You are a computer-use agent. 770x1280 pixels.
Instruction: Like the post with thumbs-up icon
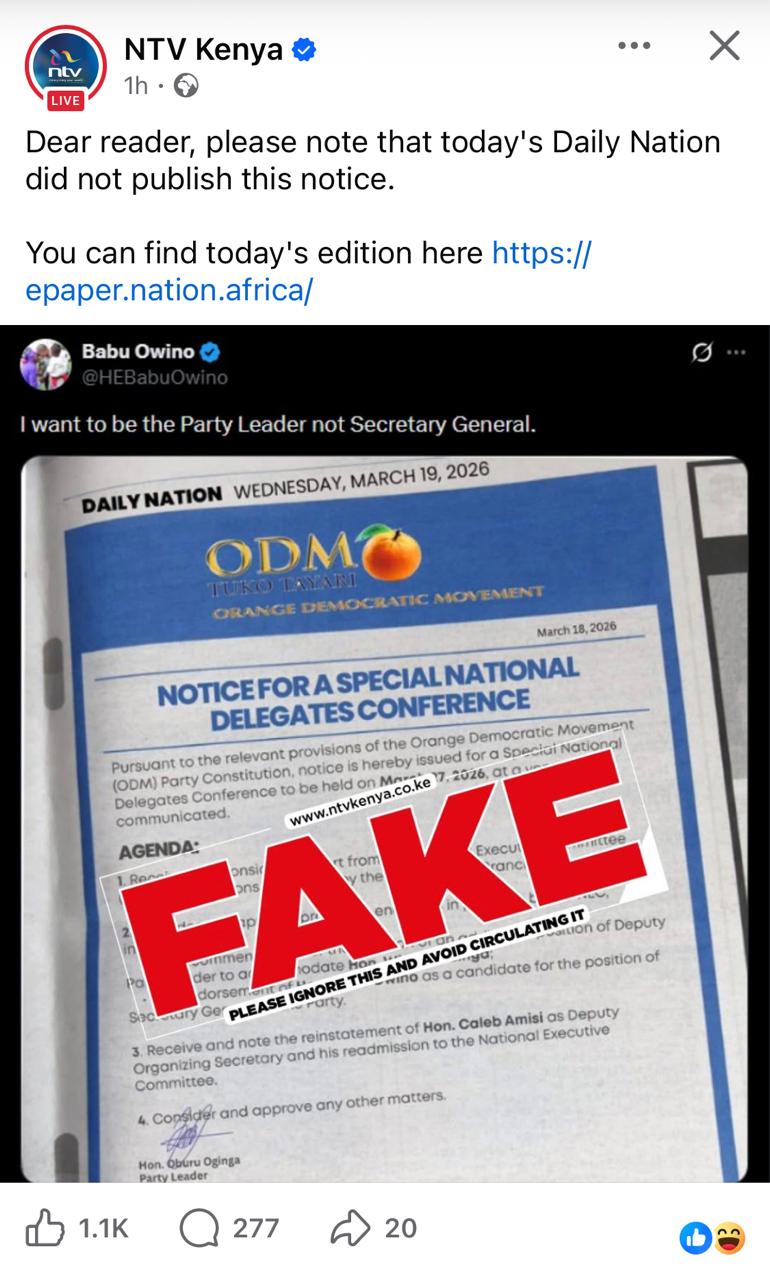45,1228
